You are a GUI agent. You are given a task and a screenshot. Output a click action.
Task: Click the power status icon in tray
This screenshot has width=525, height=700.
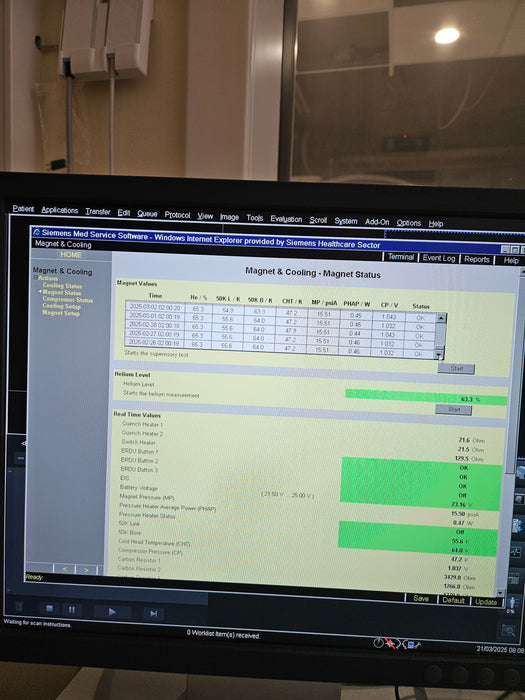pos(378,643)
